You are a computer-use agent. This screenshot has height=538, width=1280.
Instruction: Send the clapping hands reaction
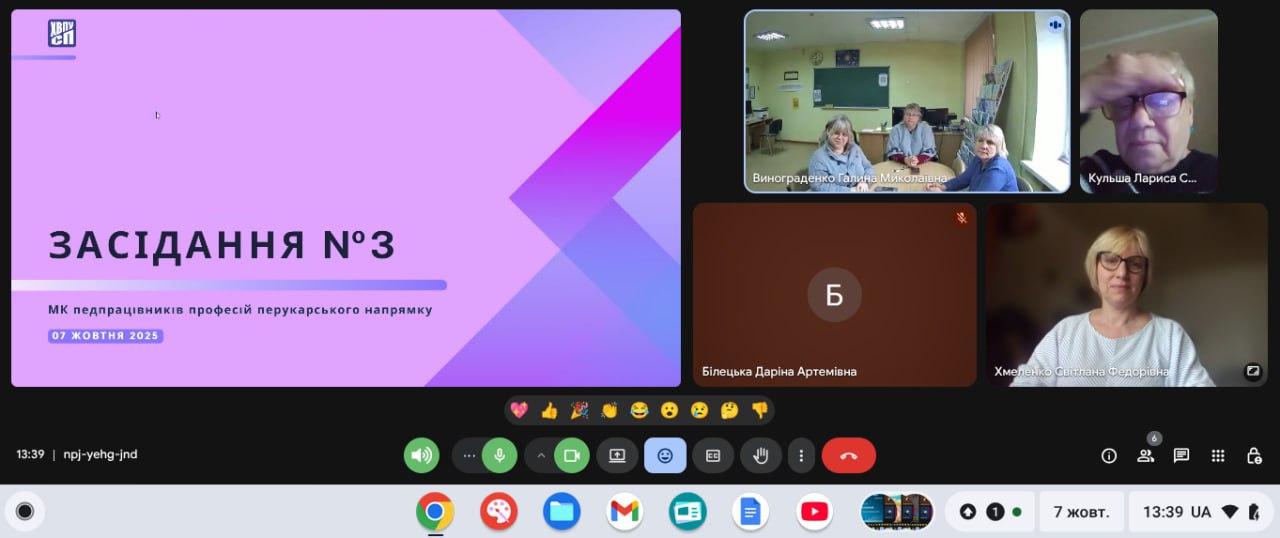coord(609,410)
